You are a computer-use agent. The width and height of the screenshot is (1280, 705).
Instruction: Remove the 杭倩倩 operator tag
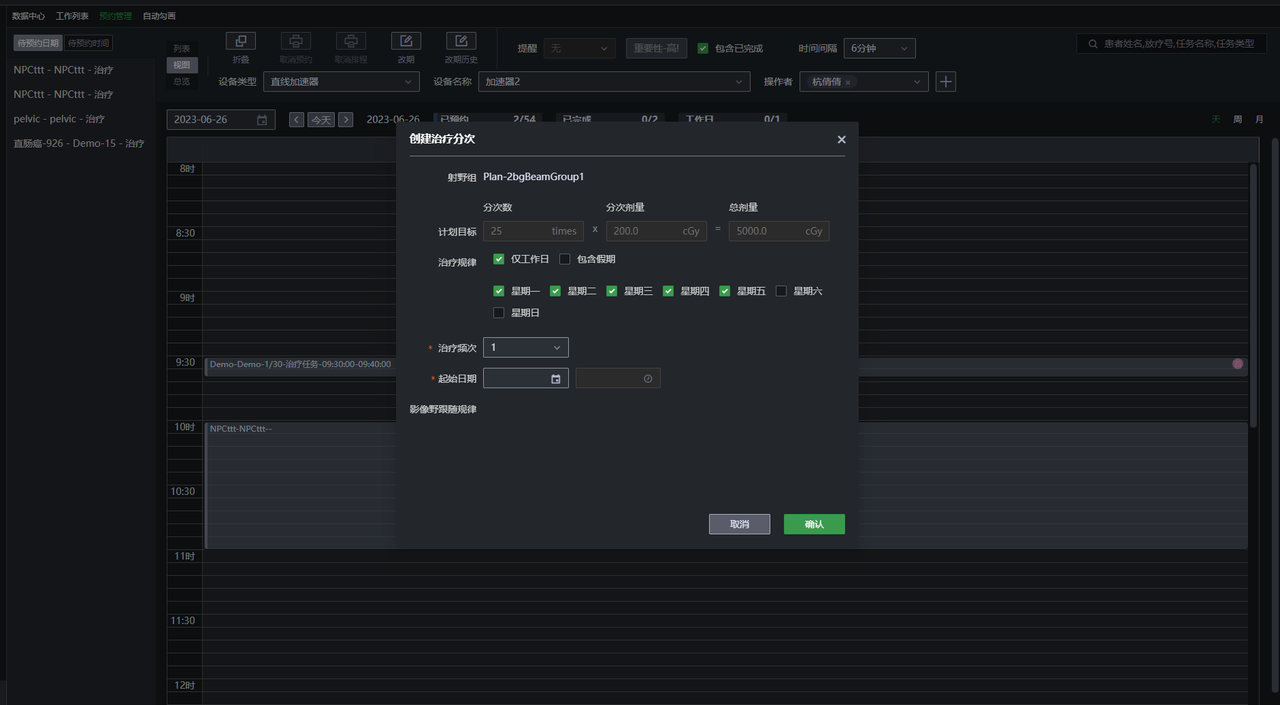848,82
